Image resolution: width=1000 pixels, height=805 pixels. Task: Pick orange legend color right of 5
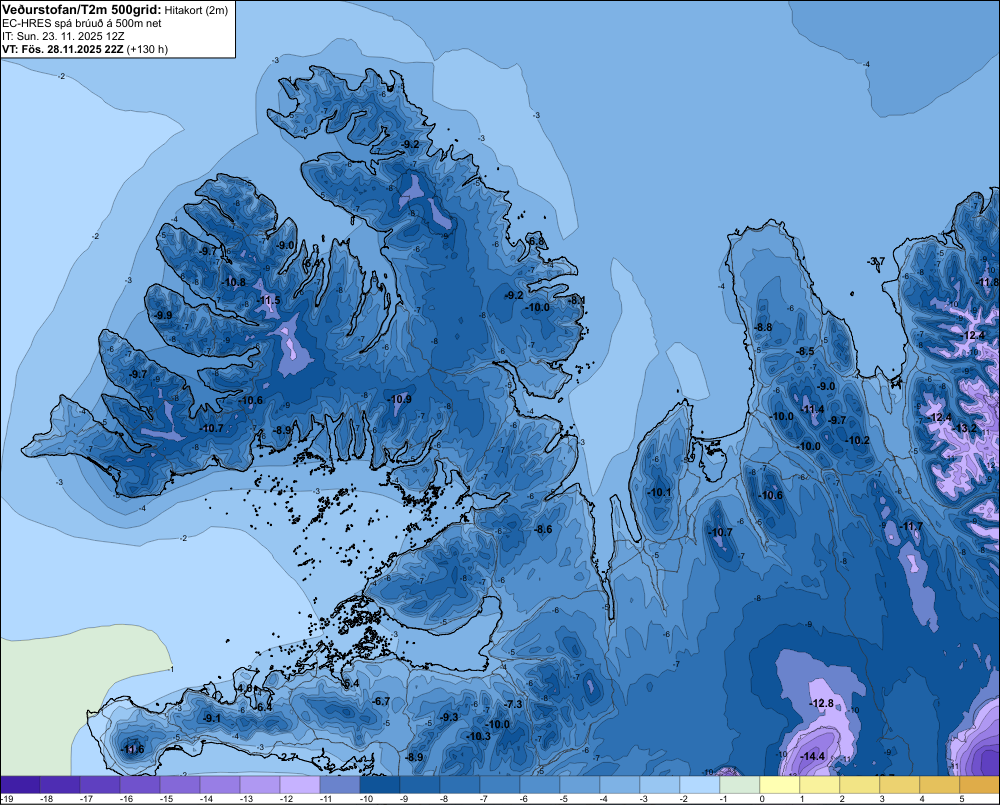click(x=979, y=785)
